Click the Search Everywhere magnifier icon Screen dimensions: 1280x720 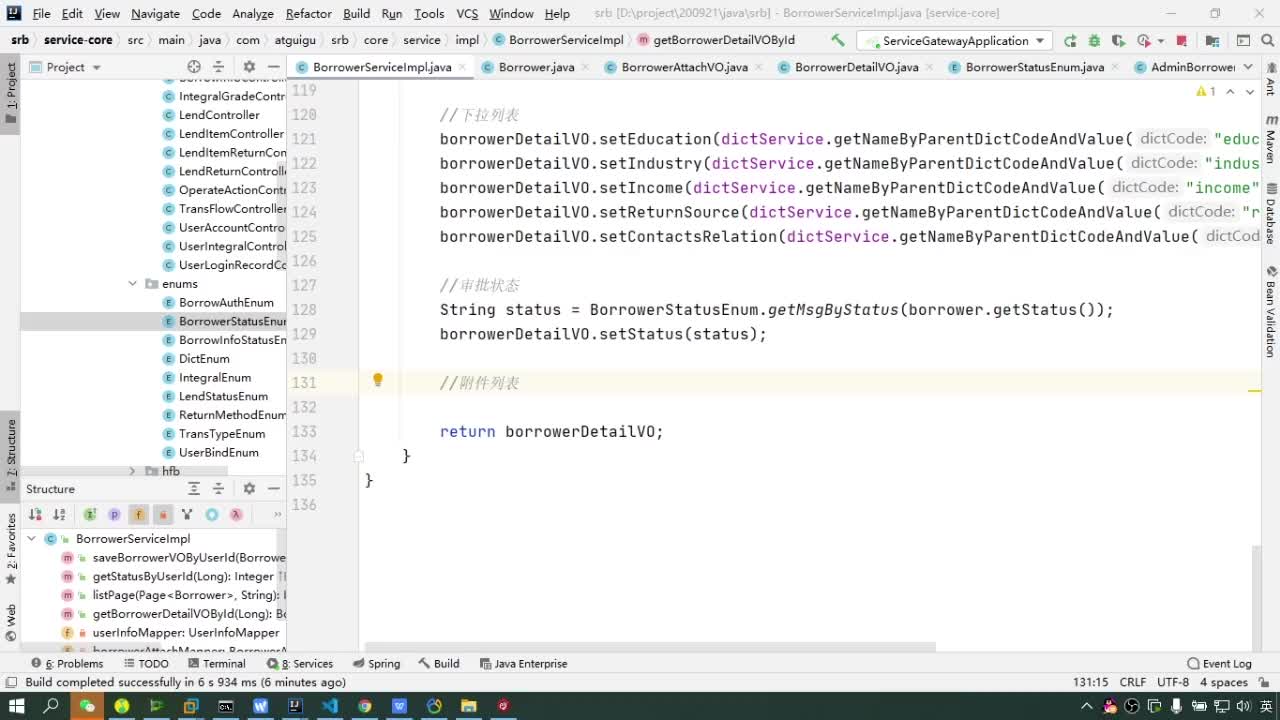tap(1267, 41)
